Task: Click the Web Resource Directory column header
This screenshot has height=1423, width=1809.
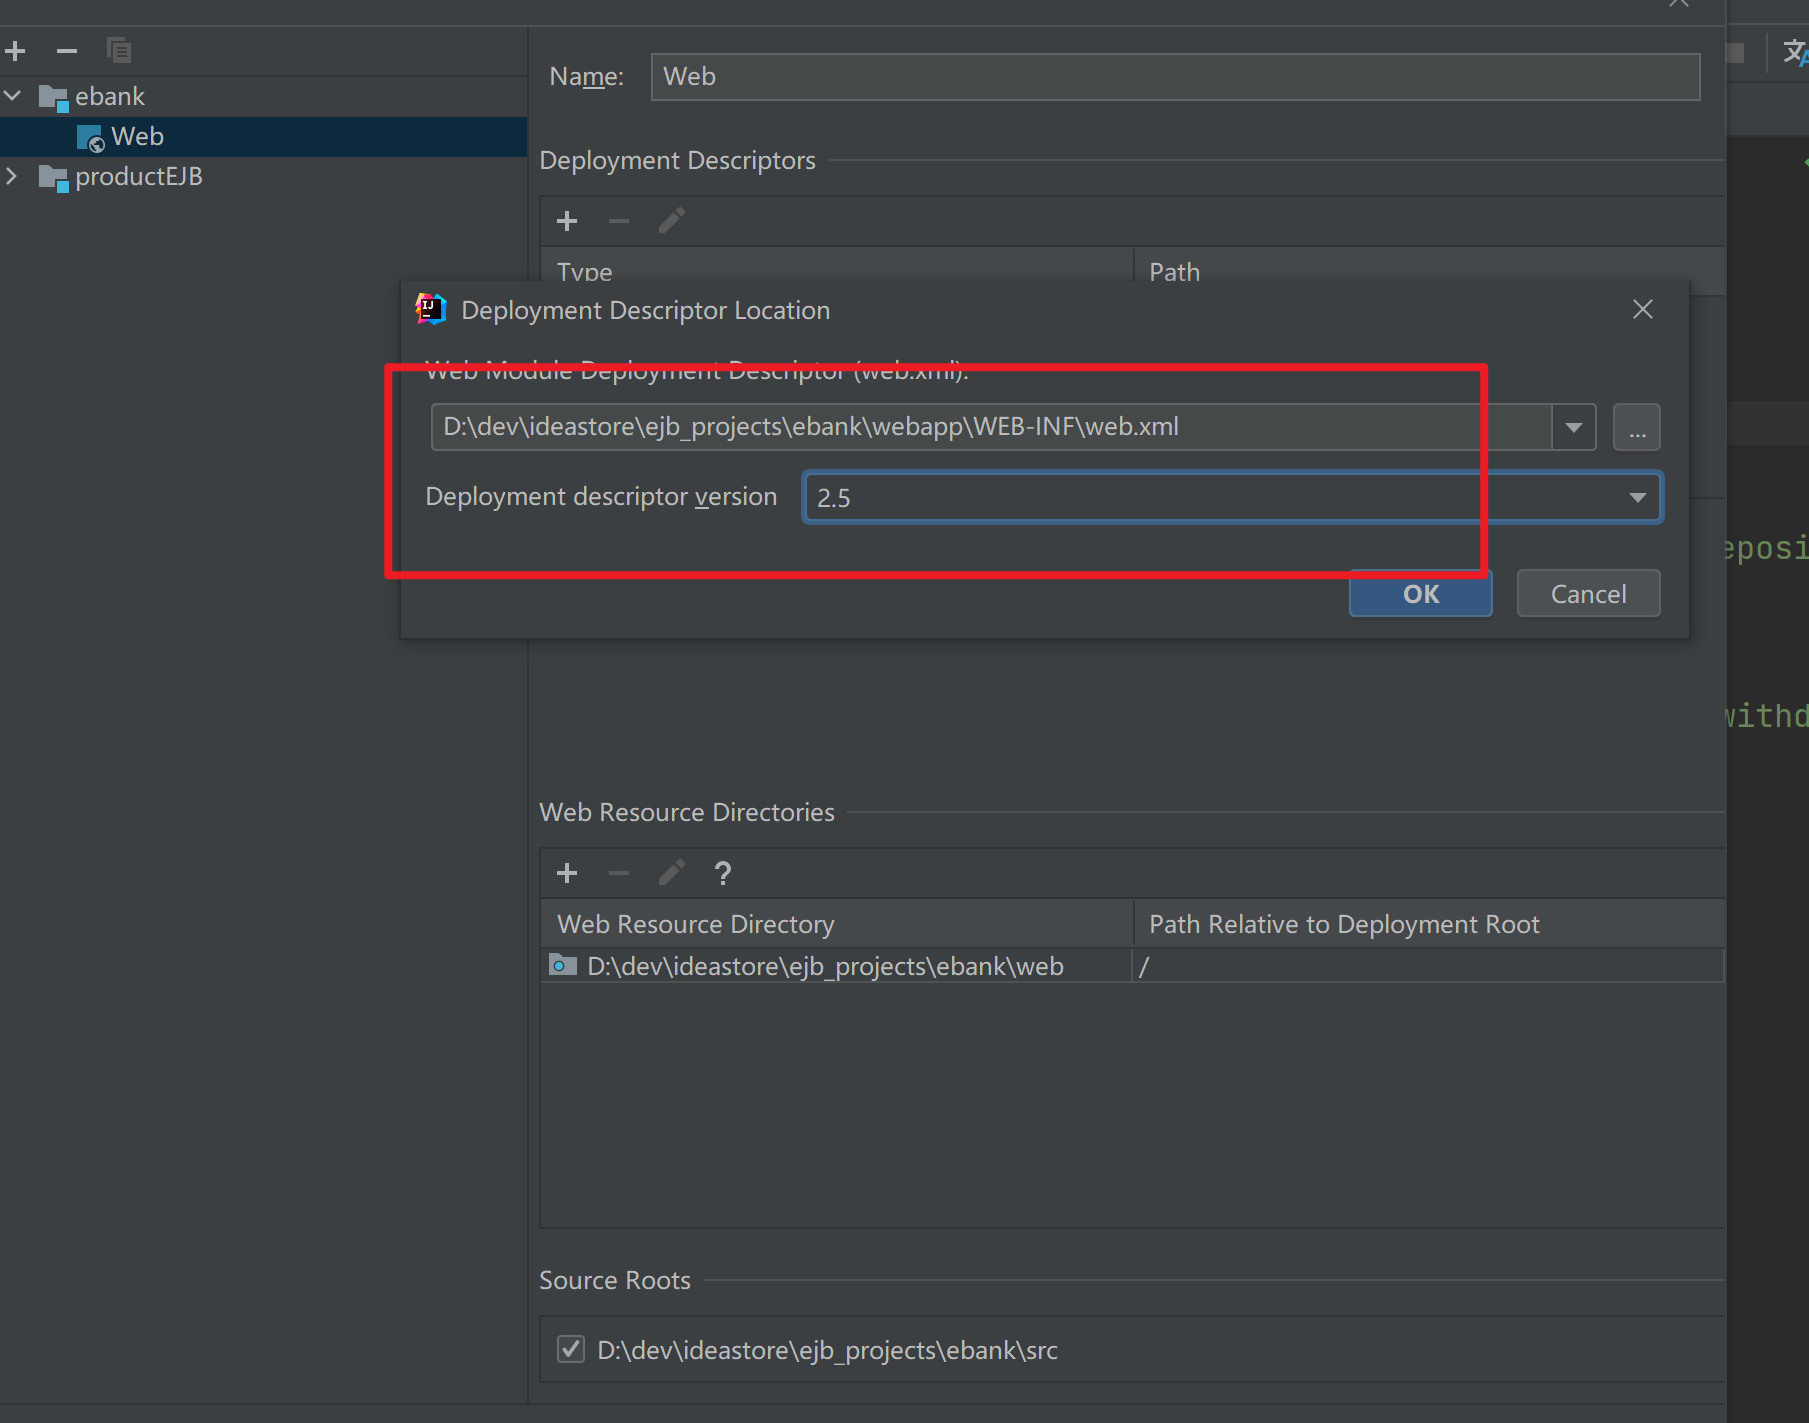Action: [x=837, y=924]
